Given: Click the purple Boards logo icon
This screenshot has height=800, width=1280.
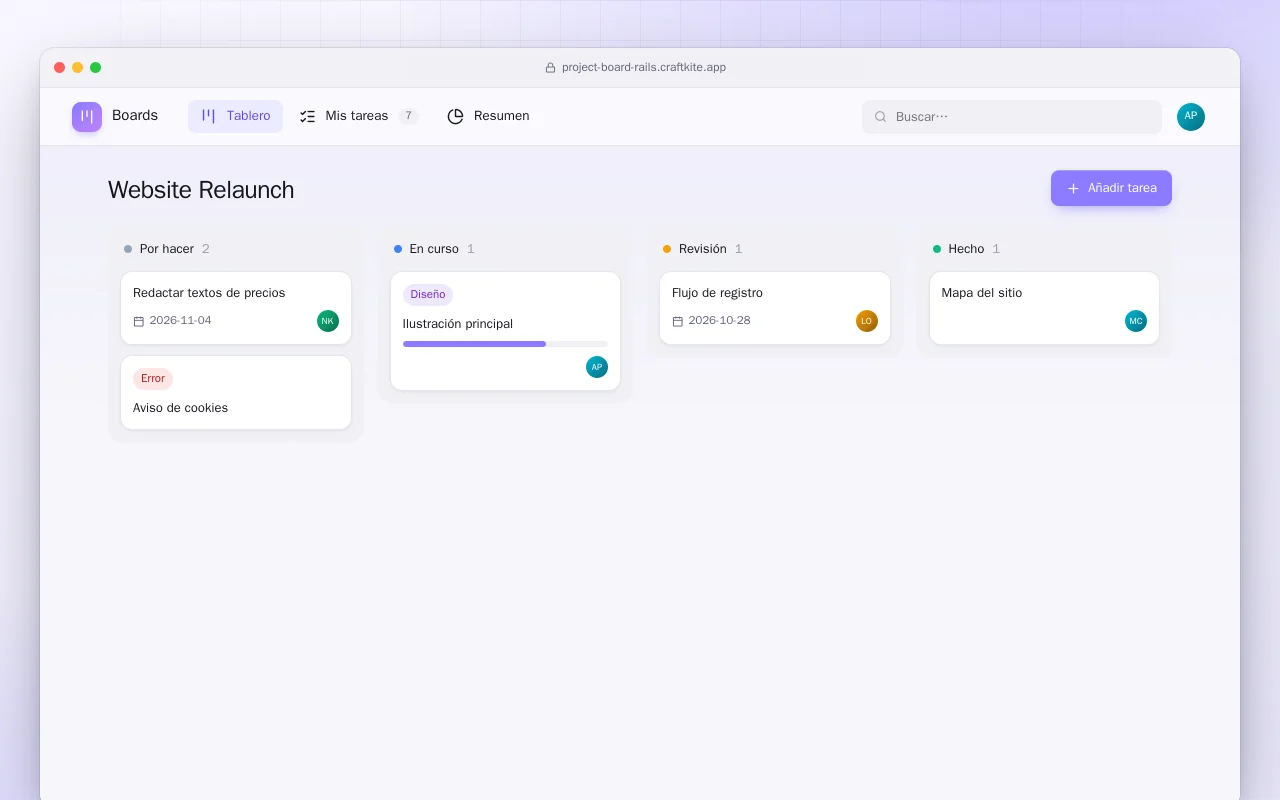Looking at the screenshot, I should (x=87, y=117).
